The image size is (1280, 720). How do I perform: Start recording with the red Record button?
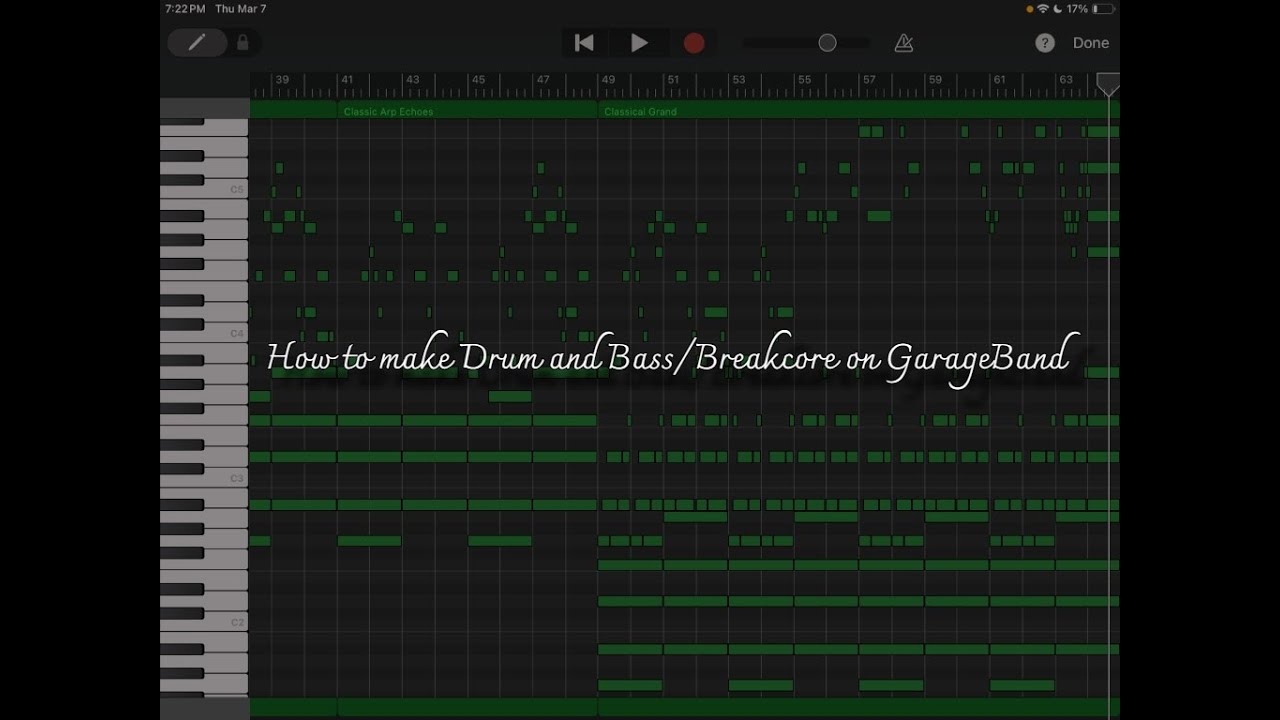click(x=694, y=43)
